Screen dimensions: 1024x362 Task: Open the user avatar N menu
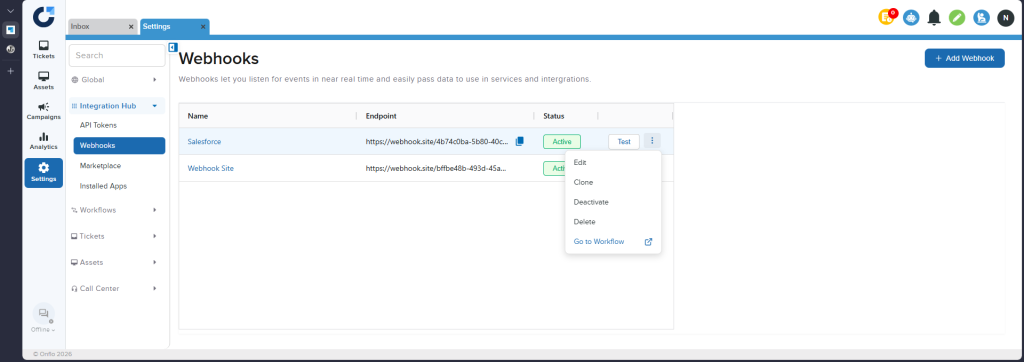(1006, 18)
